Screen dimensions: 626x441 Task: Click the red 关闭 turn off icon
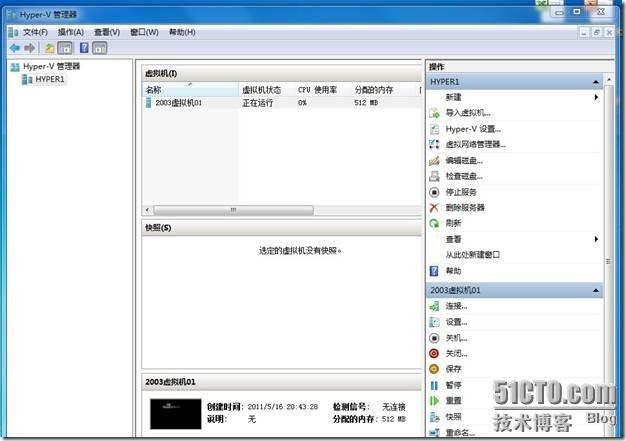coord(434,354)
